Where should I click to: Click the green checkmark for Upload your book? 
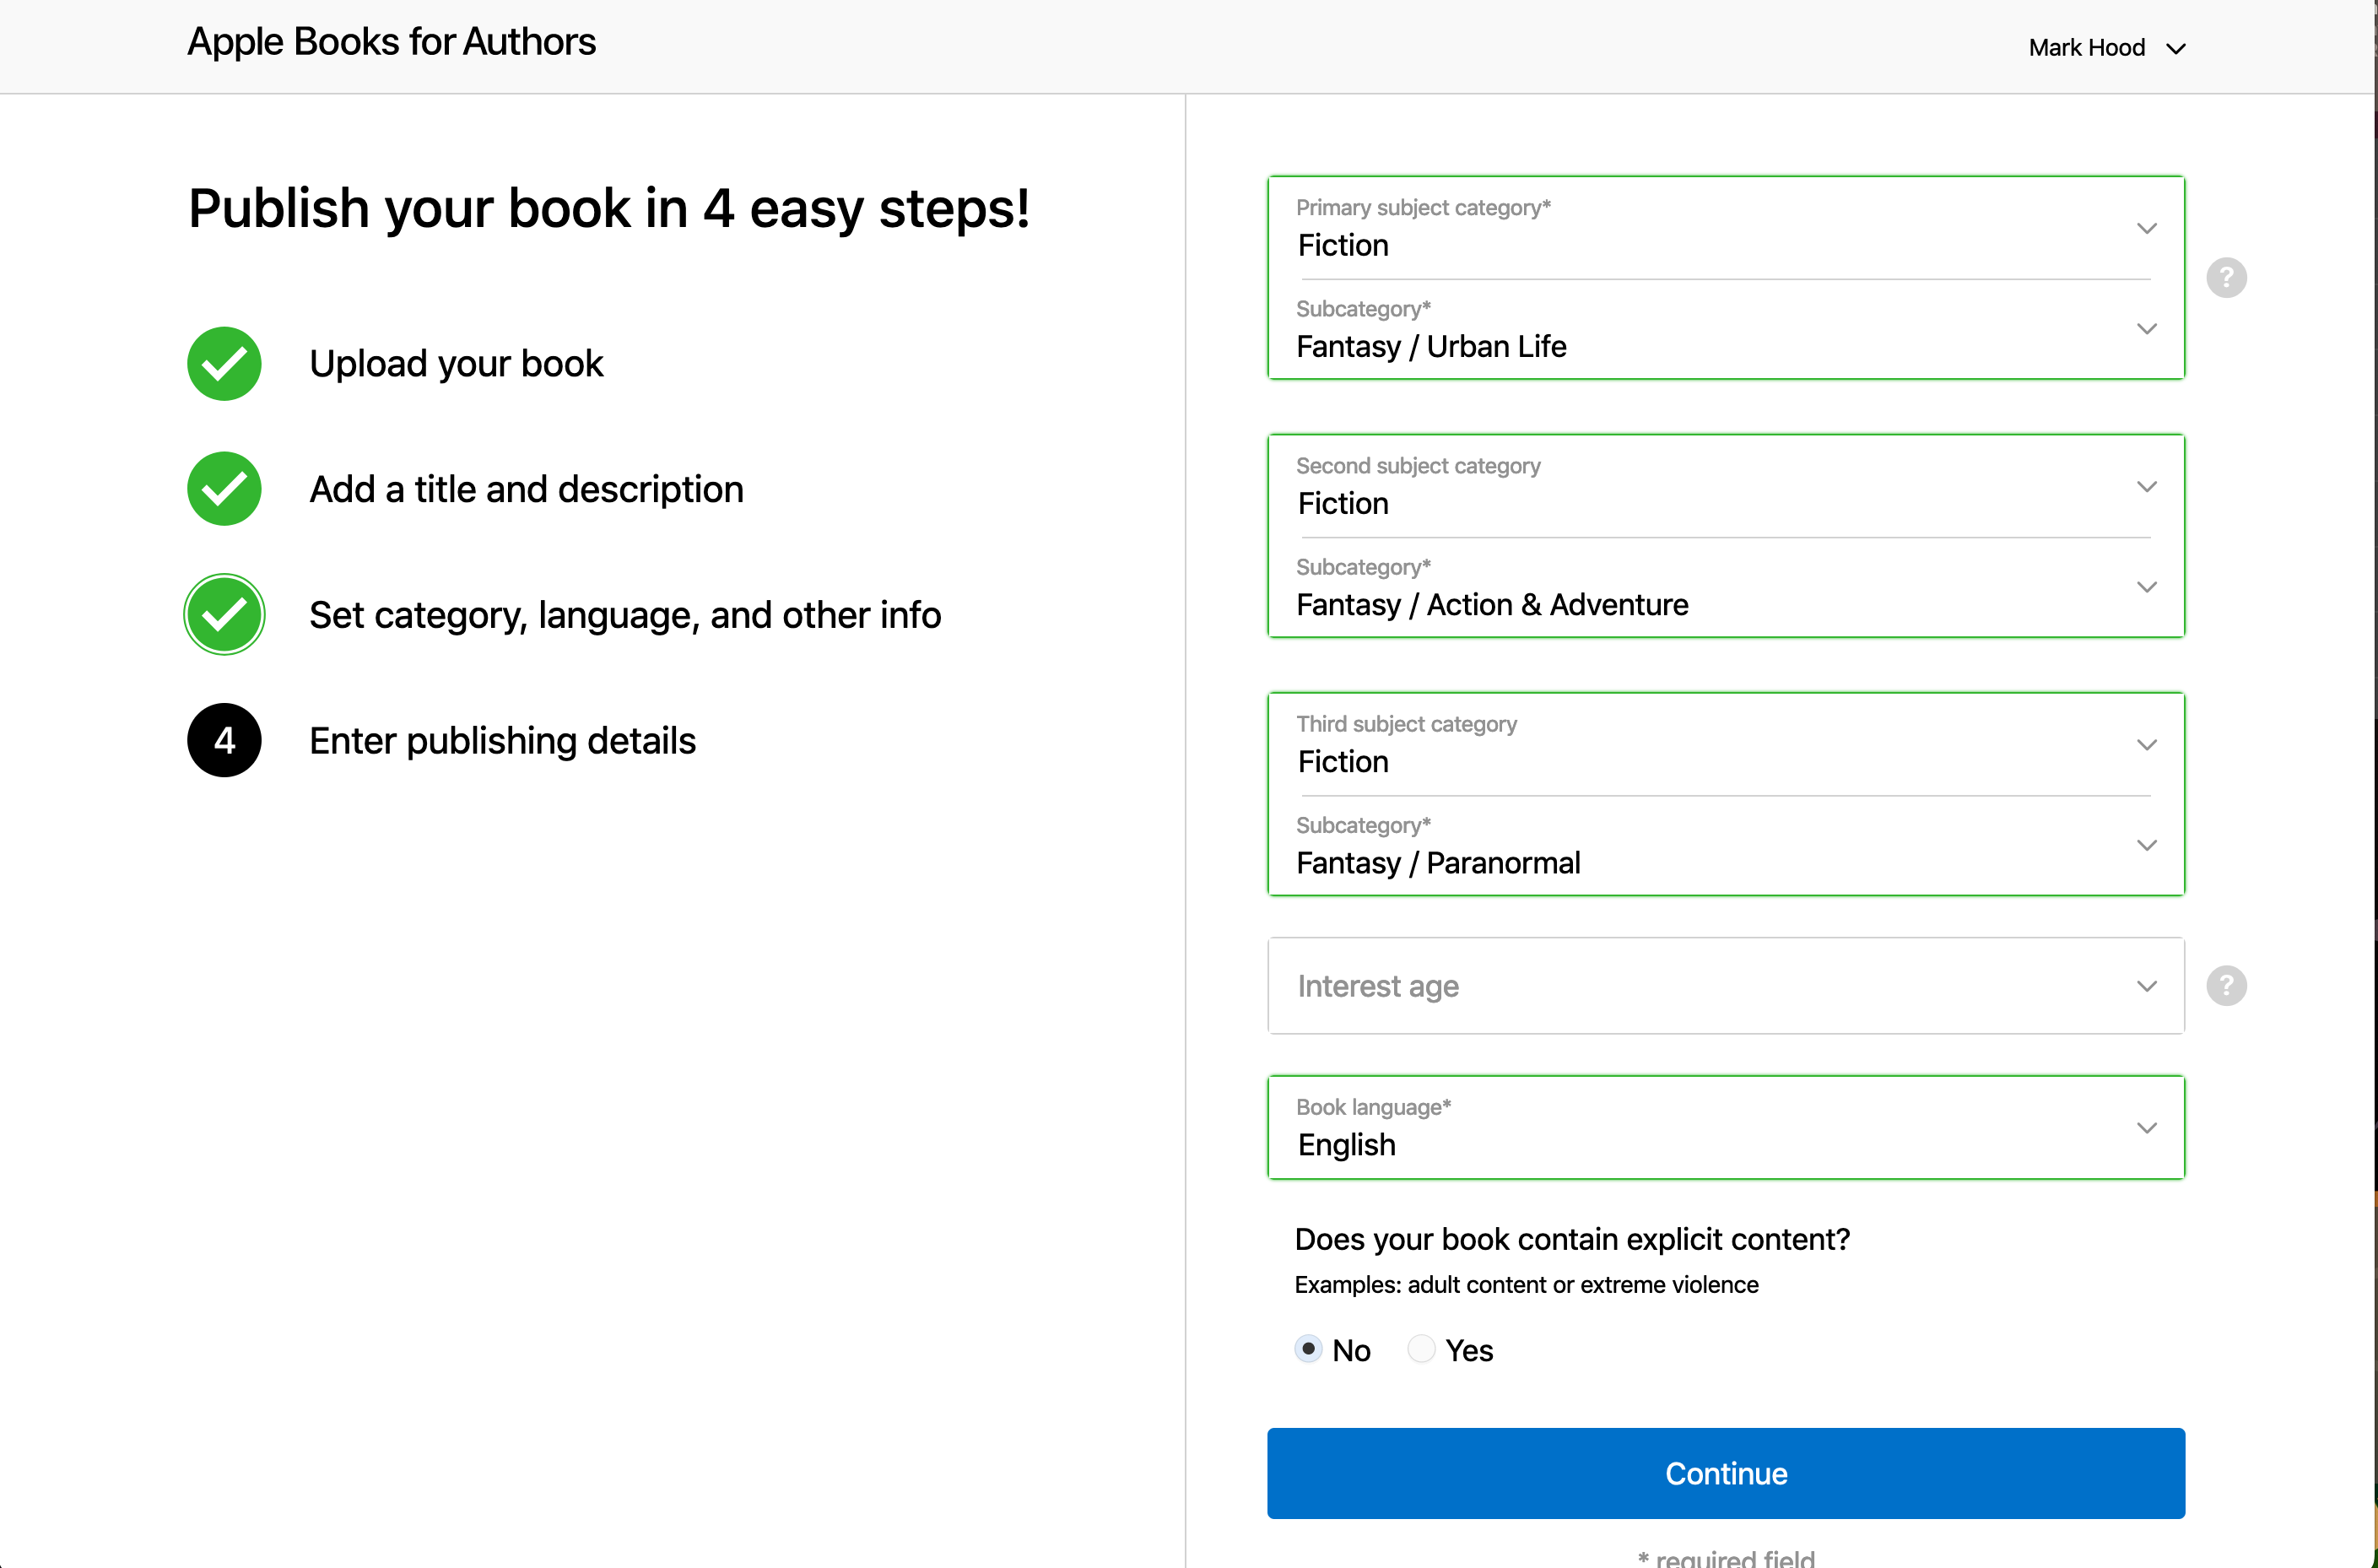coord(224,364)
